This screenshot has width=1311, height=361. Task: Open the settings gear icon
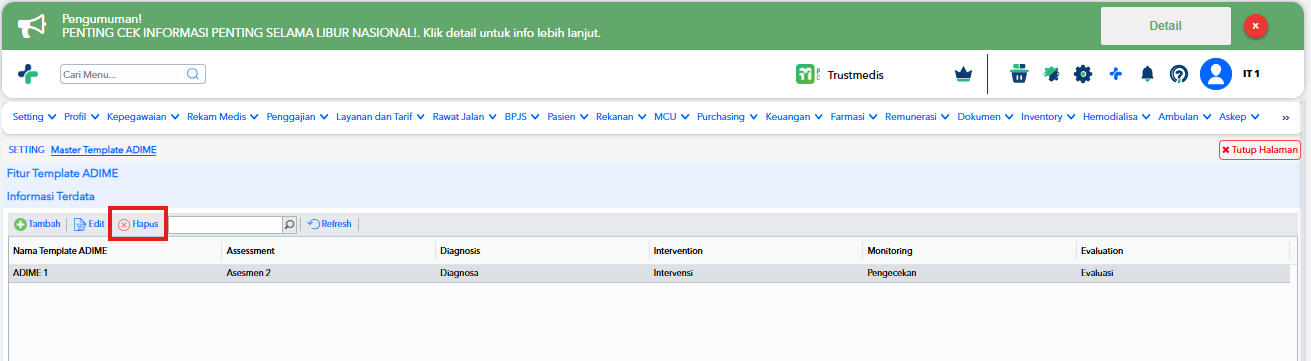click(x=1083, y=74)
